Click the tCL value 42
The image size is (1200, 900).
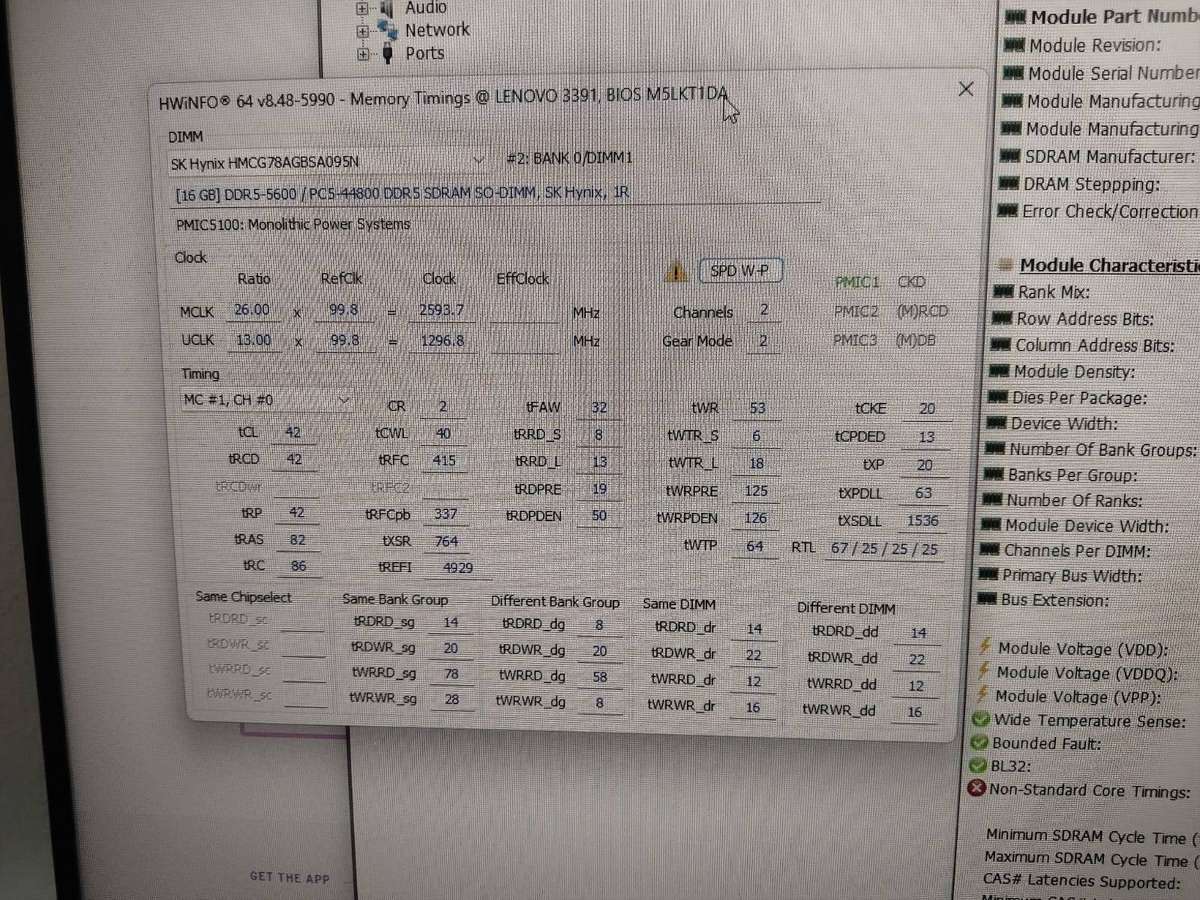(x=293, y=433)
